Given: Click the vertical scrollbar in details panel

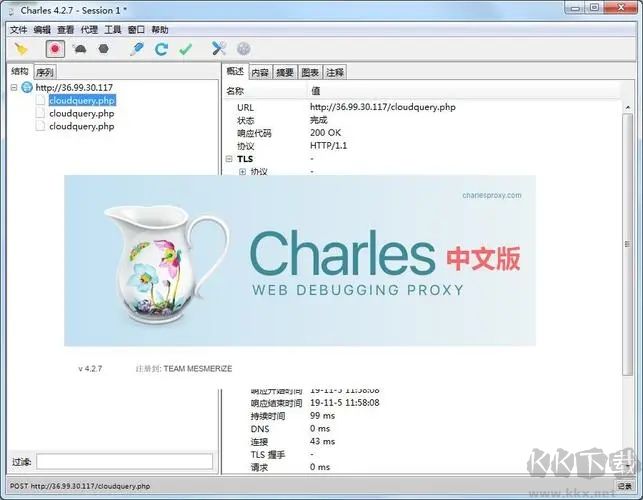Looking at the screenshot, I should click(627, 244).
